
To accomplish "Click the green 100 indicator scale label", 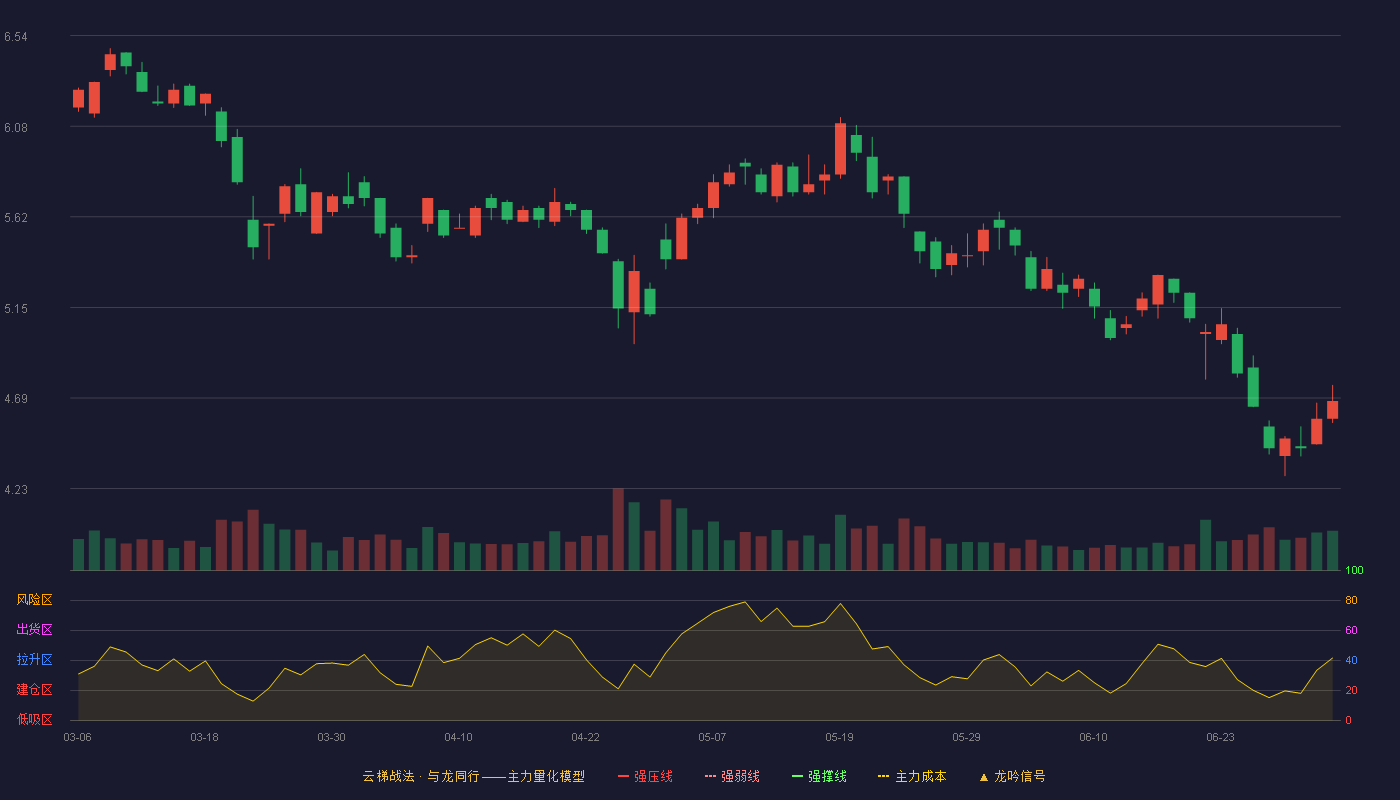I will (1354, 571).
